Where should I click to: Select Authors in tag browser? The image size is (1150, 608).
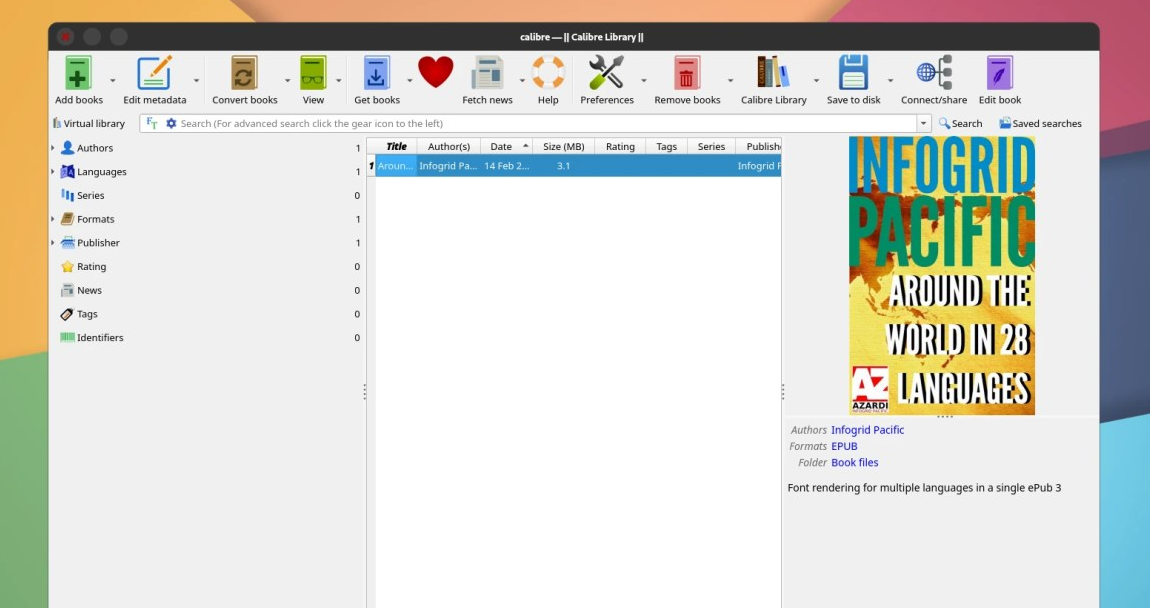tap(95, 148)
